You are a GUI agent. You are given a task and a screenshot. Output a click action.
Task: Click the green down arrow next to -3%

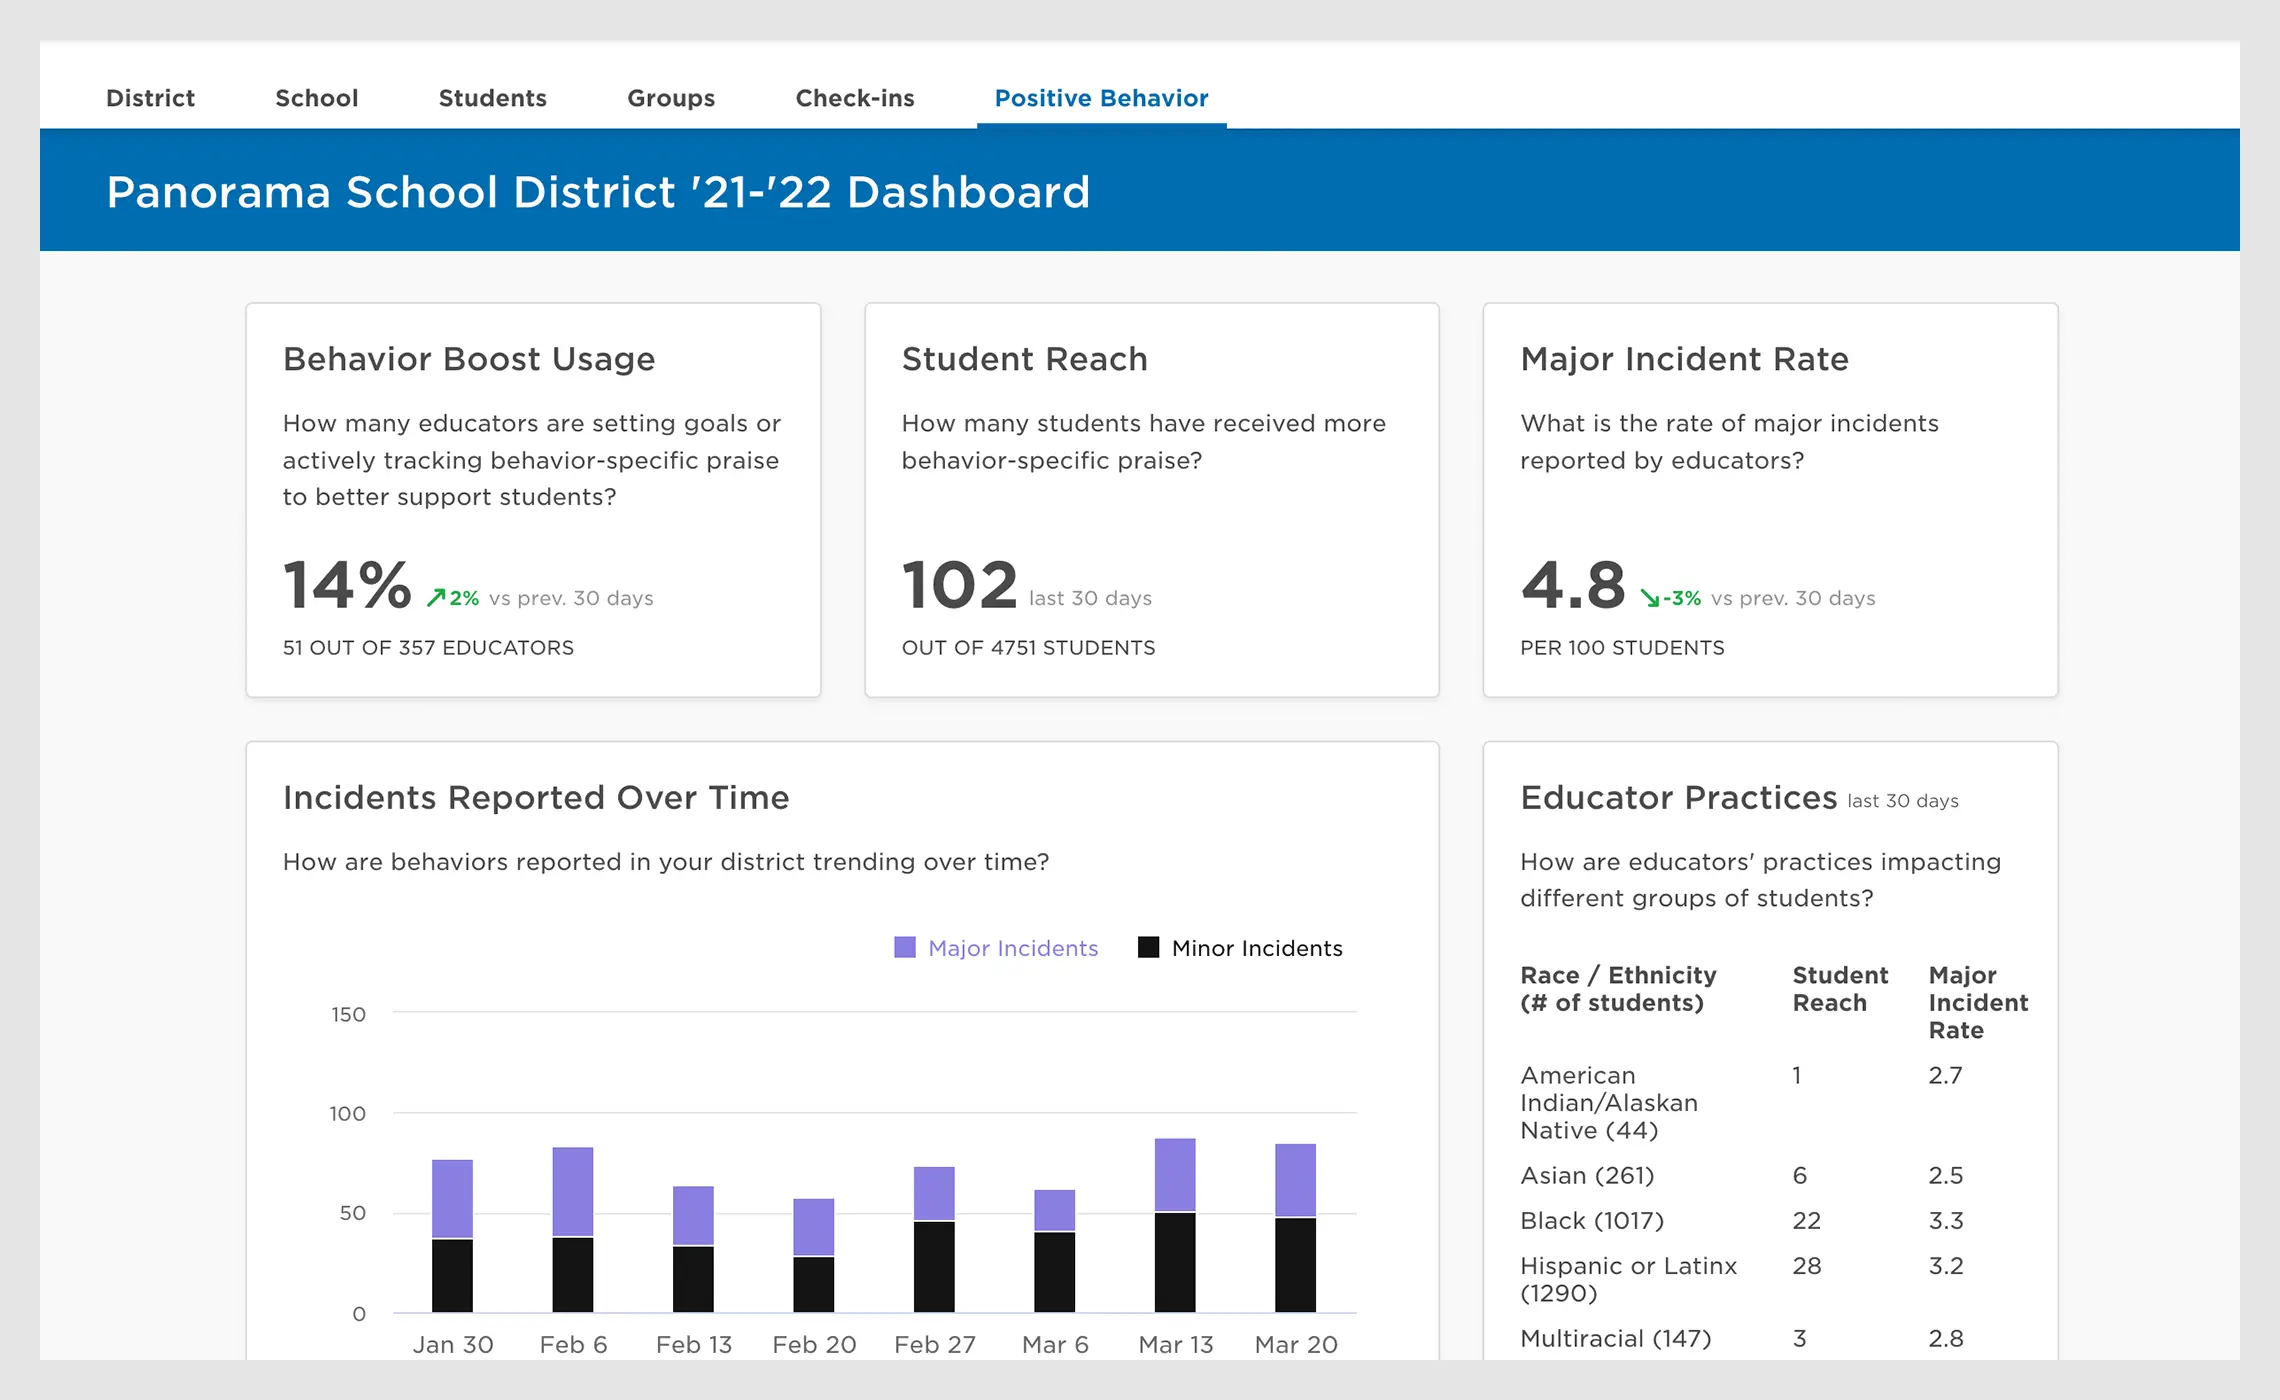[x=1649, y=598]
